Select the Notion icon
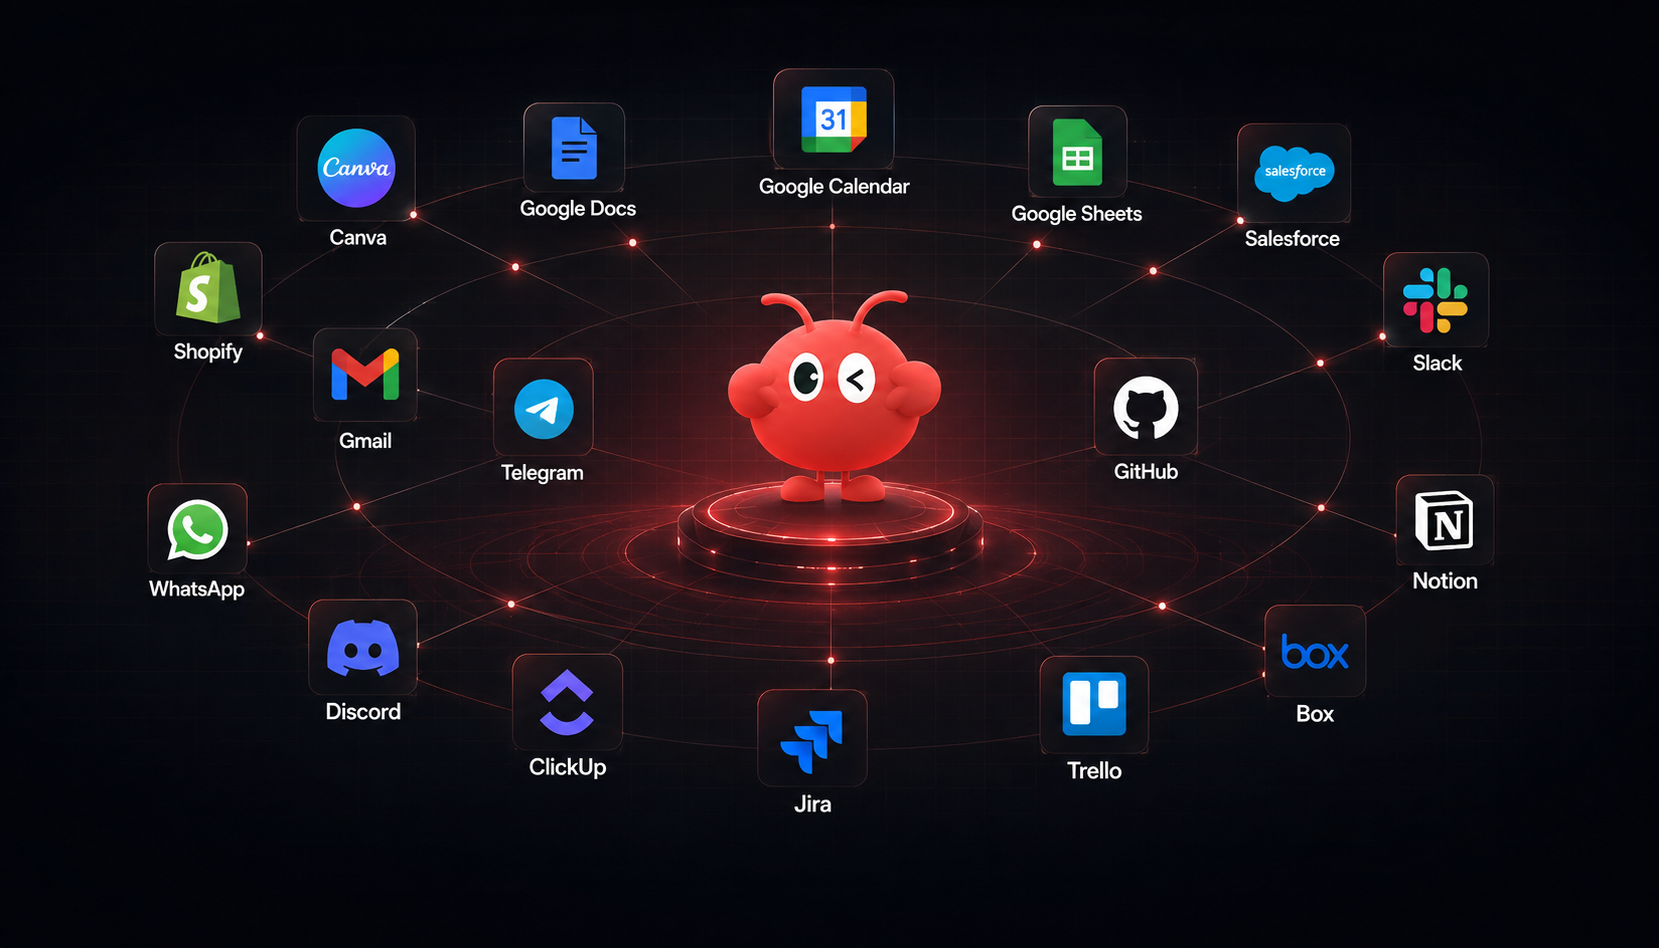Screen dimensions: 1659x948 coord(1444,521)
